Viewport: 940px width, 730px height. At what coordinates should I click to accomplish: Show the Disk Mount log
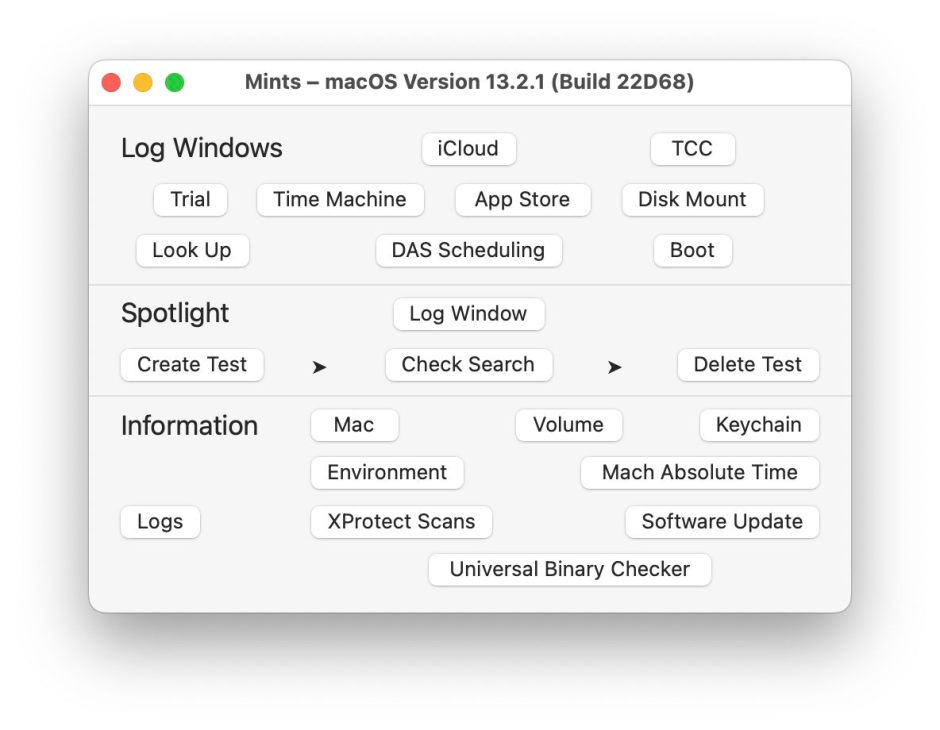coord(692,199)
